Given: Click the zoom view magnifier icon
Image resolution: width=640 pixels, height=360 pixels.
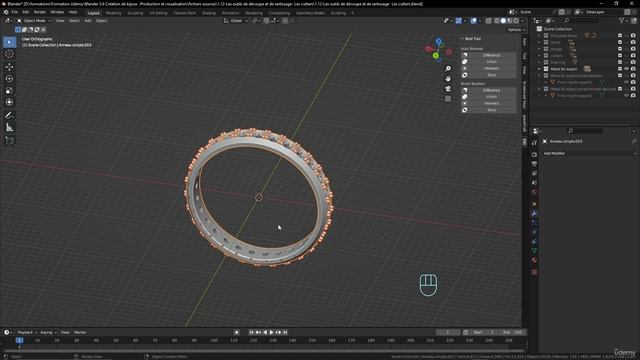Looking at the screenshot, I should (x=448, y=69).
